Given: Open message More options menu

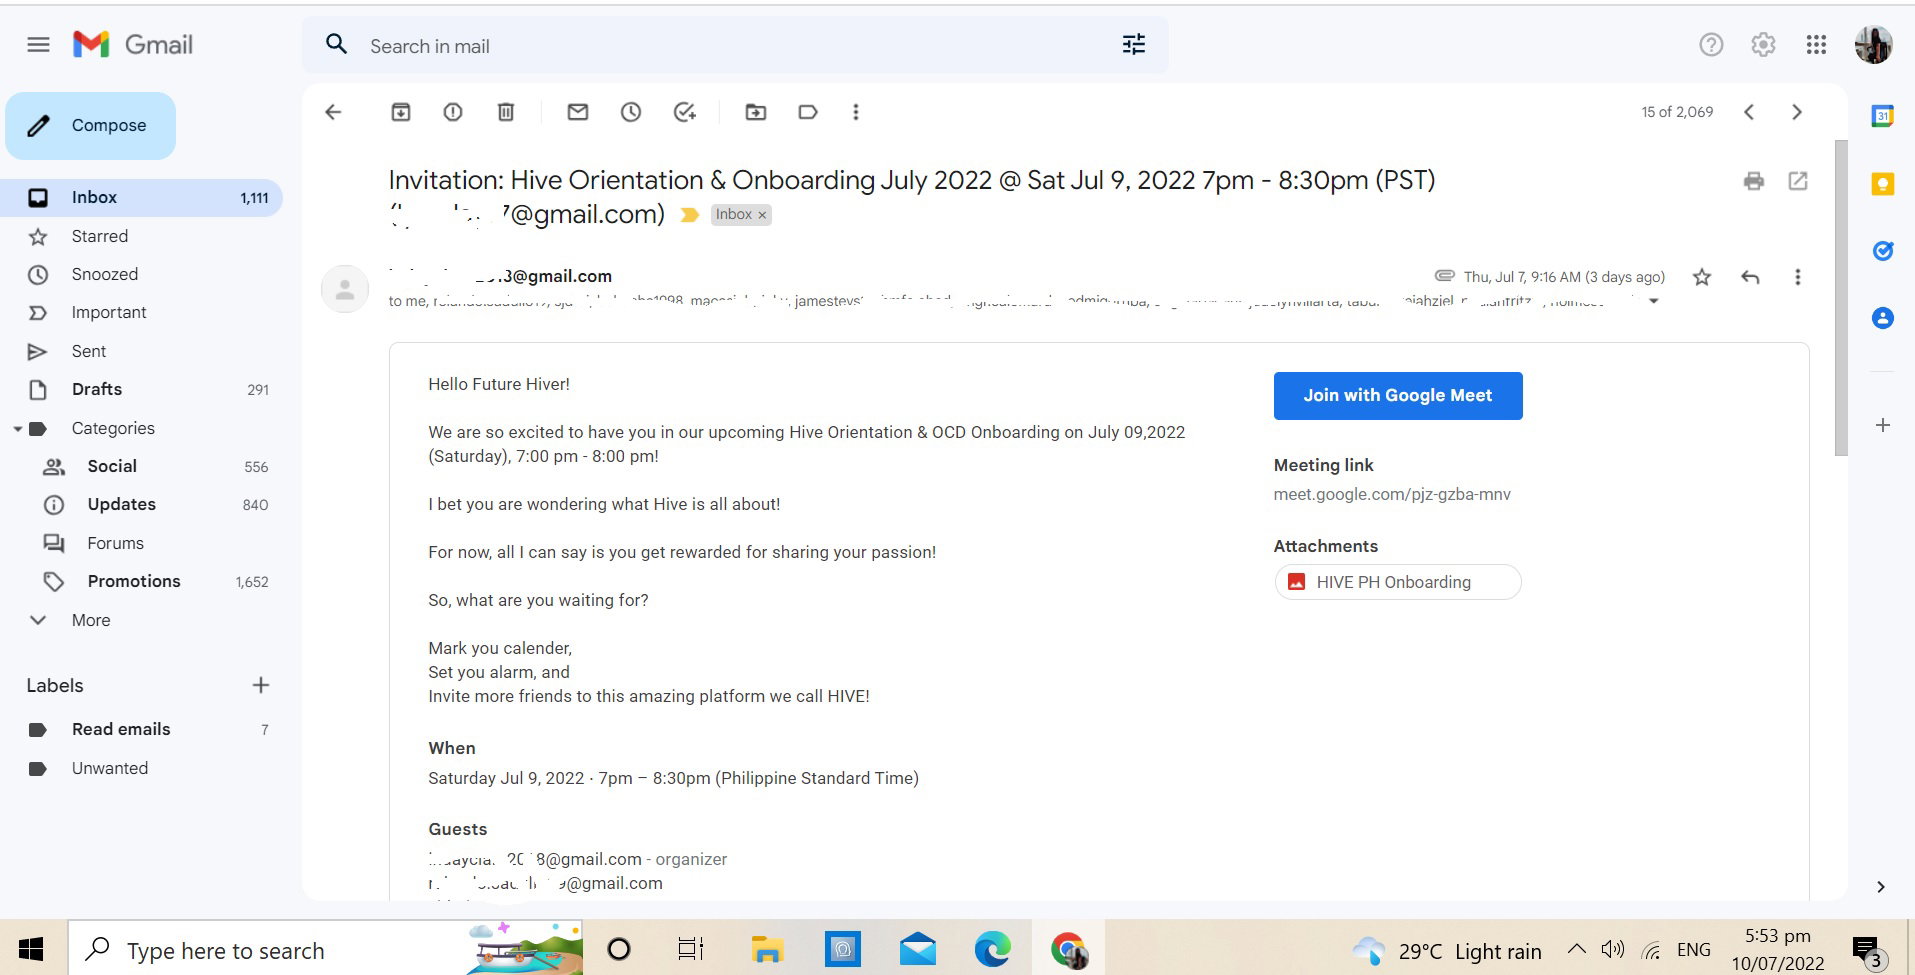Looking at the screenshot, I should tap(1798, 277).
